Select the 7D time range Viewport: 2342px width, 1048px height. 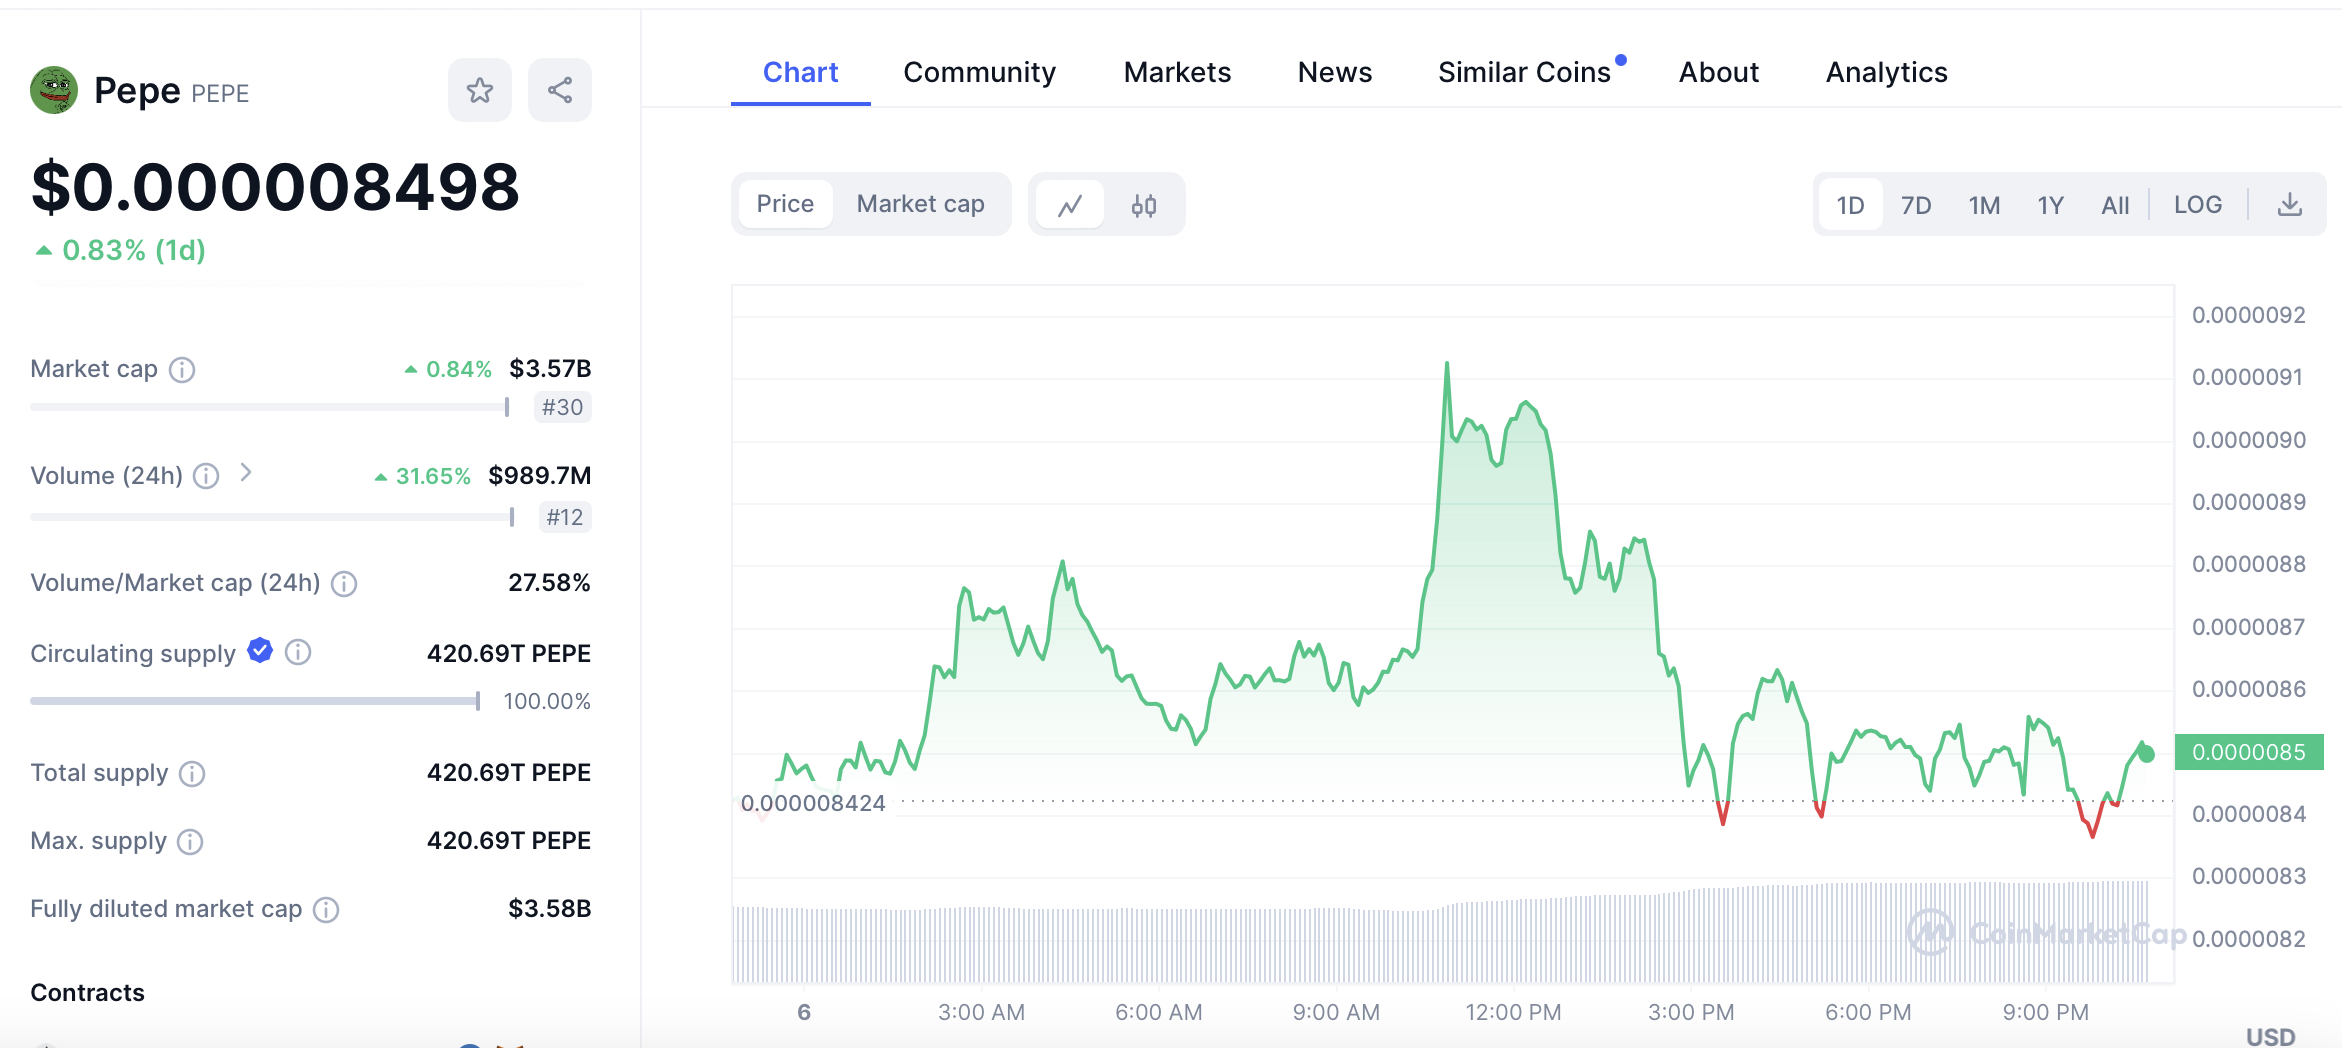click(x=1915, y=205)
